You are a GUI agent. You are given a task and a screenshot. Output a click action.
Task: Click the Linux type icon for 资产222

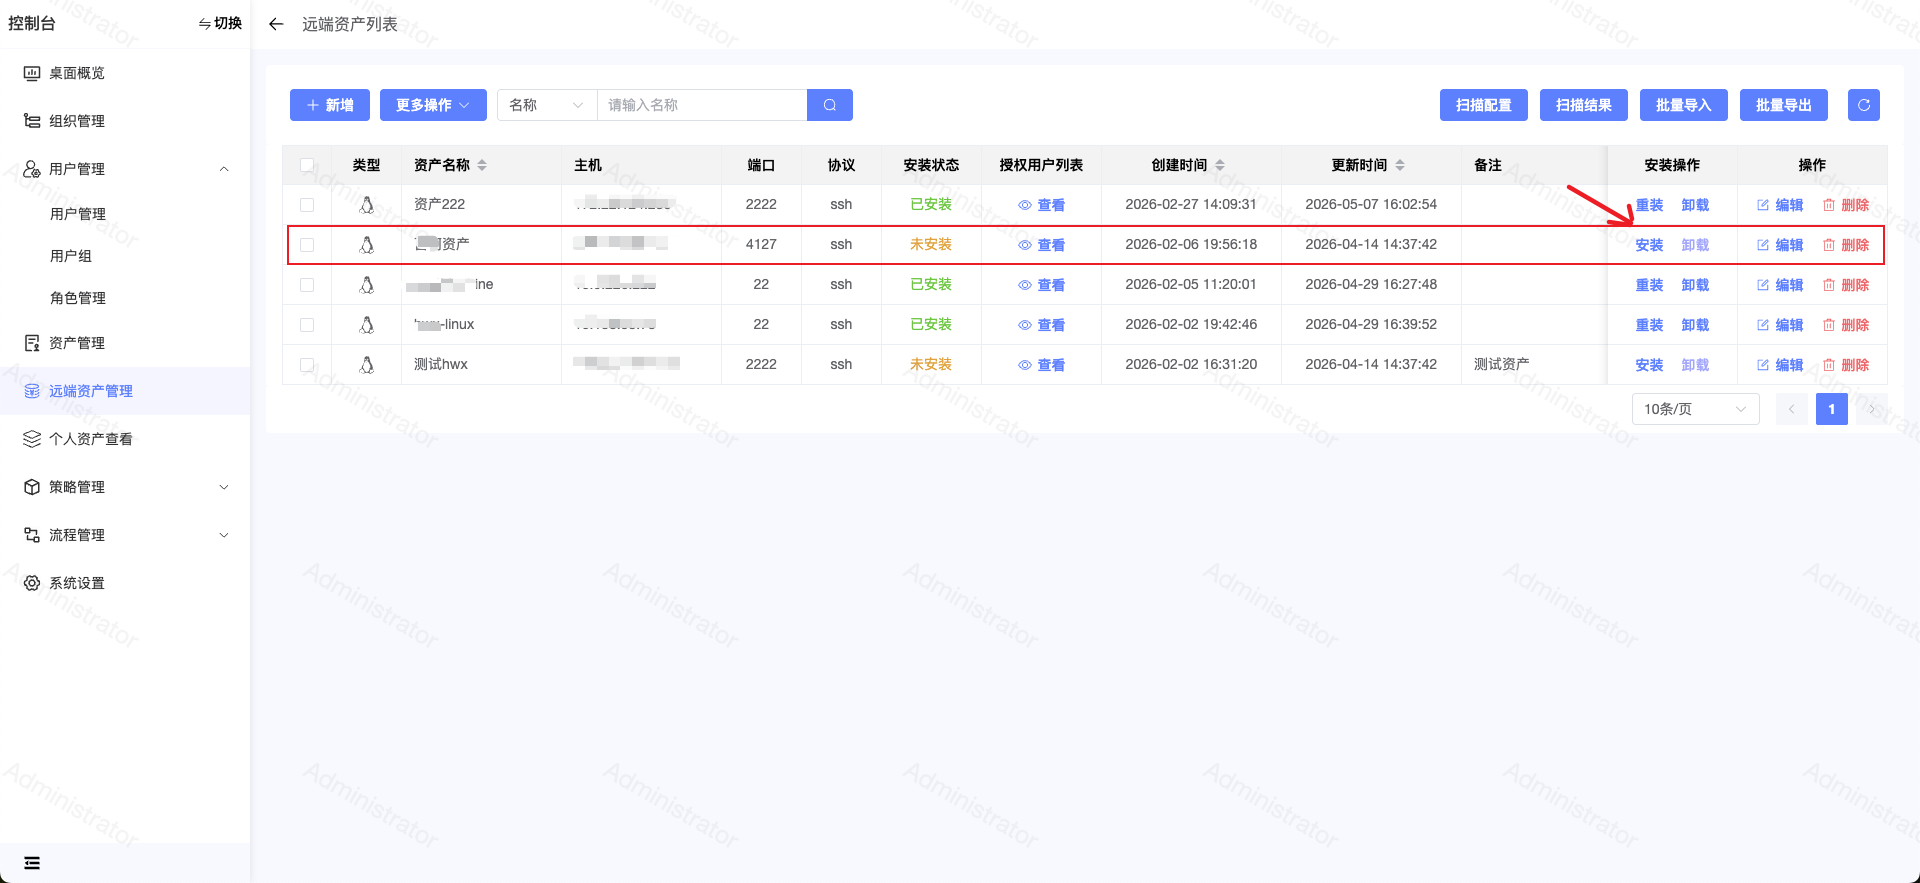click(x=367, y=205)
